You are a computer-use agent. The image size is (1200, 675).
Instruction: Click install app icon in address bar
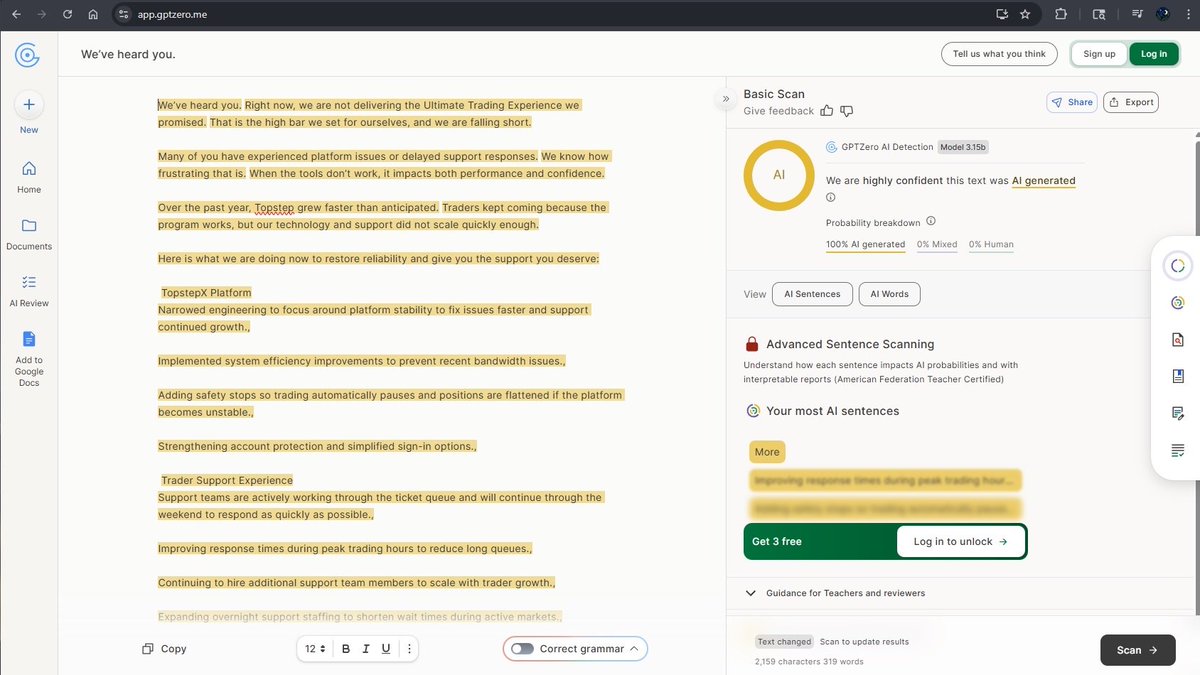click(x=1002, y=15)
